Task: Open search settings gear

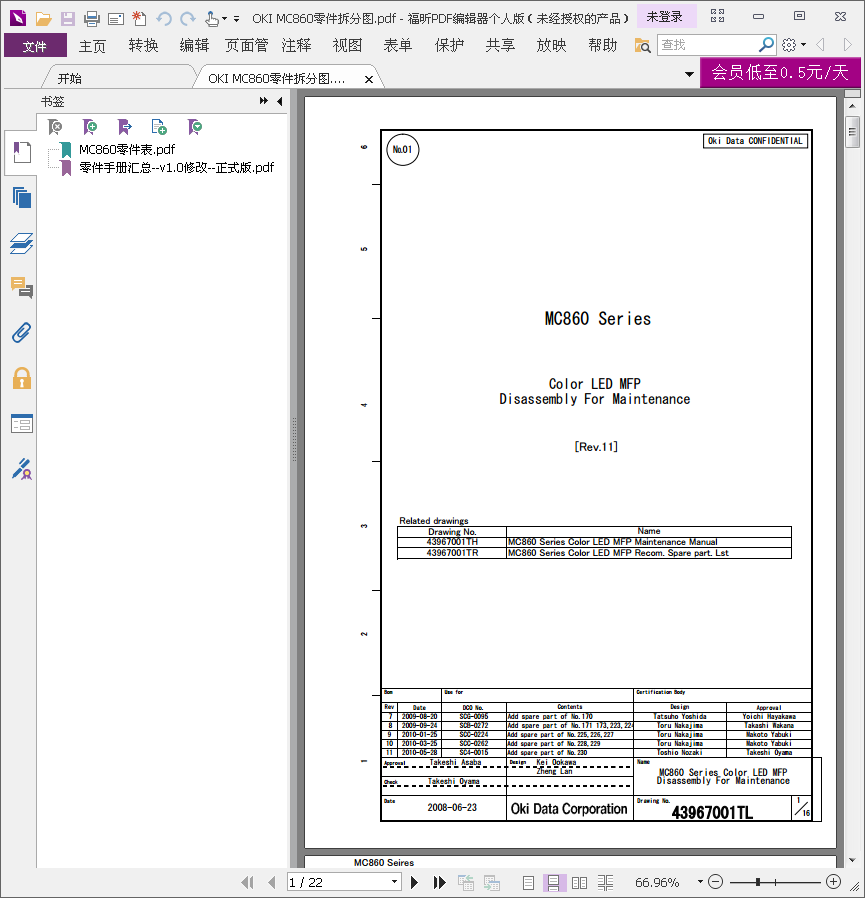Action: [789, 45]
